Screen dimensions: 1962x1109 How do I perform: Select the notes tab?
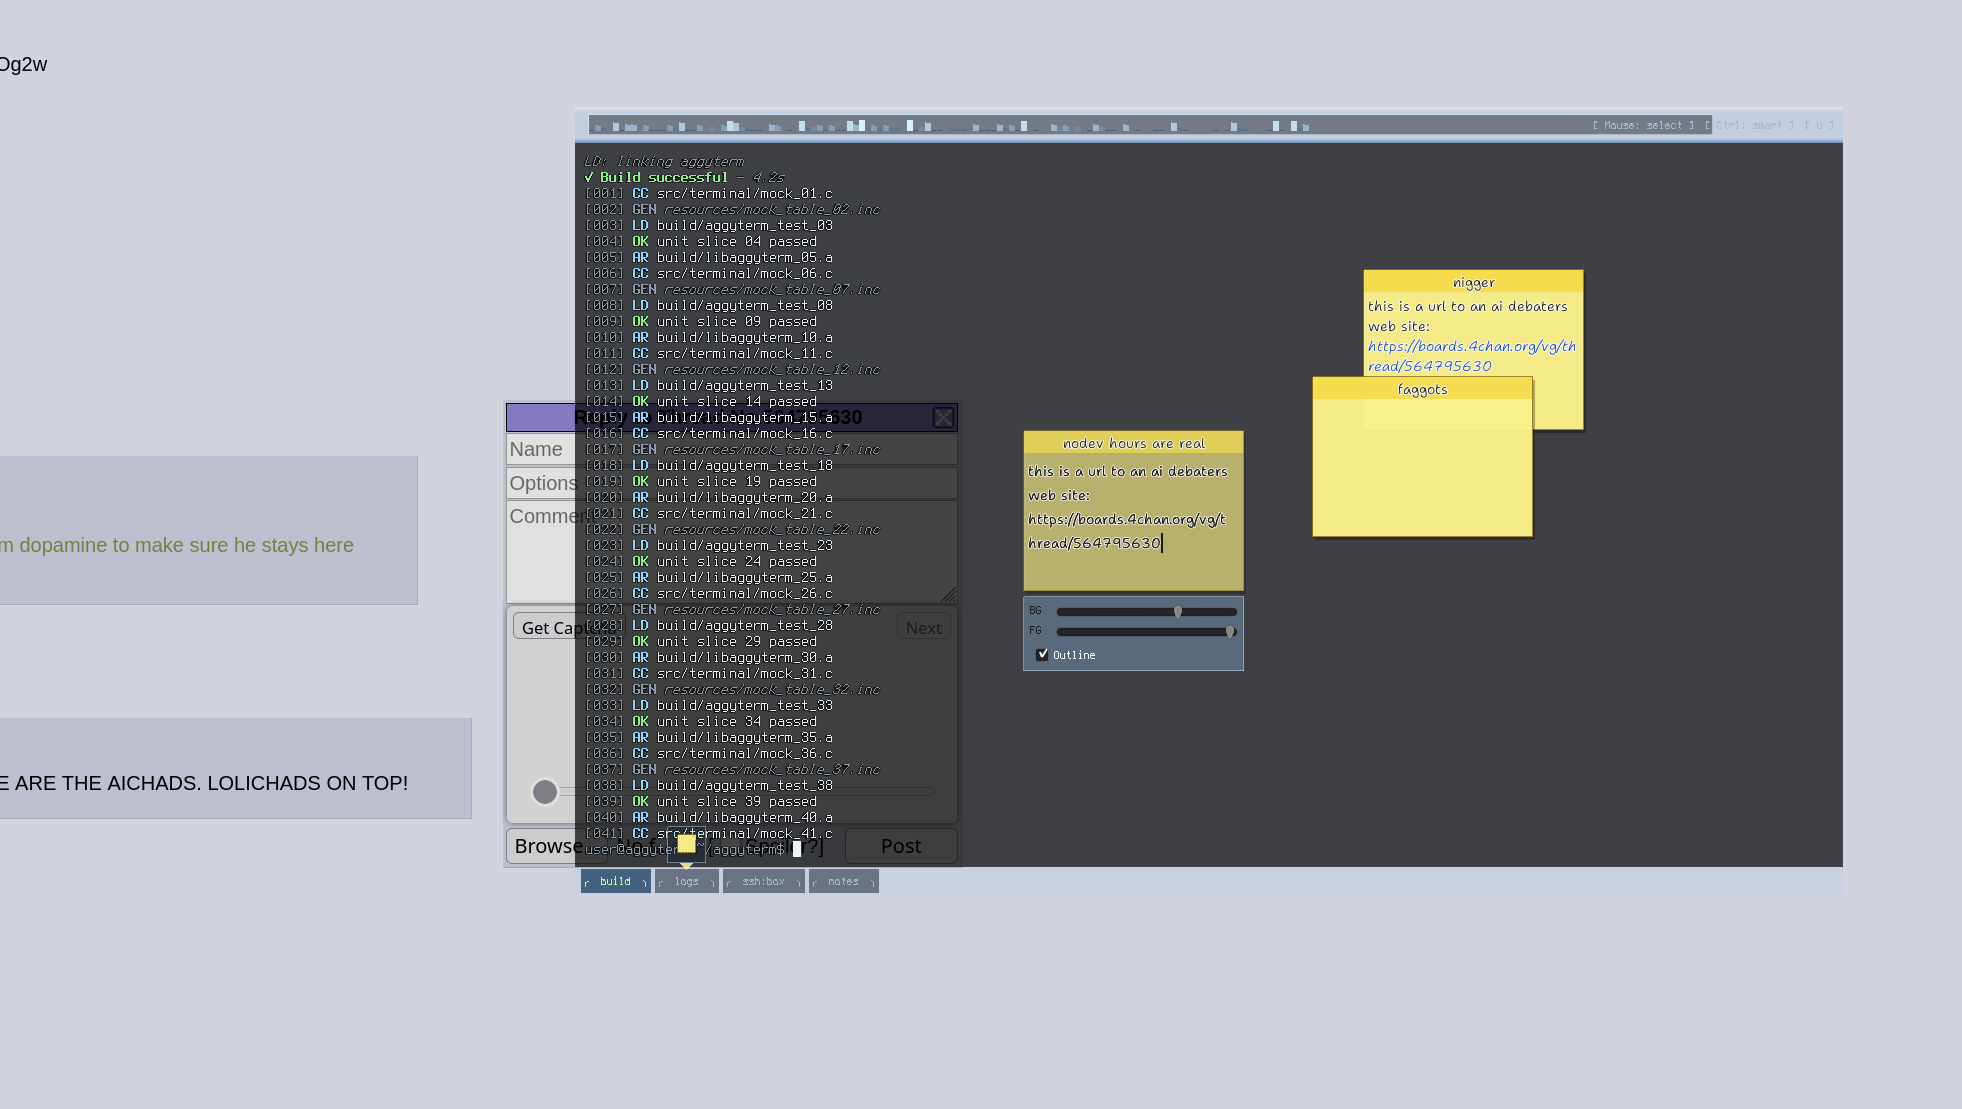click(843, 882)
